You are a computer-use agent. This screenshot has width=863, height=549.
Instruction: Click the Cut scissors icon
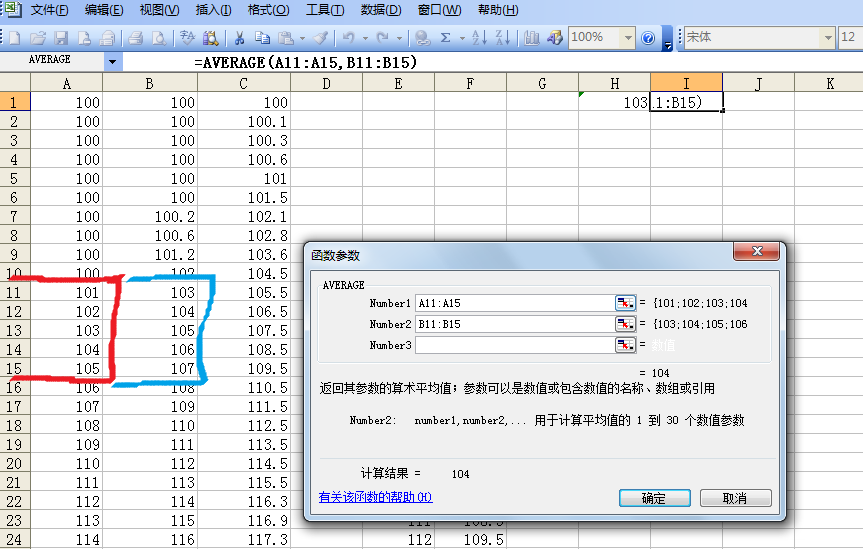[240, 38]
